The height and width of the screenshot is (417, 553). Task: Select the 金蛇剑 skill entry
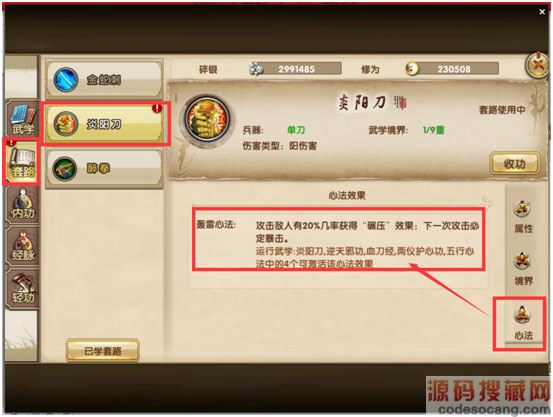(104, 79)
